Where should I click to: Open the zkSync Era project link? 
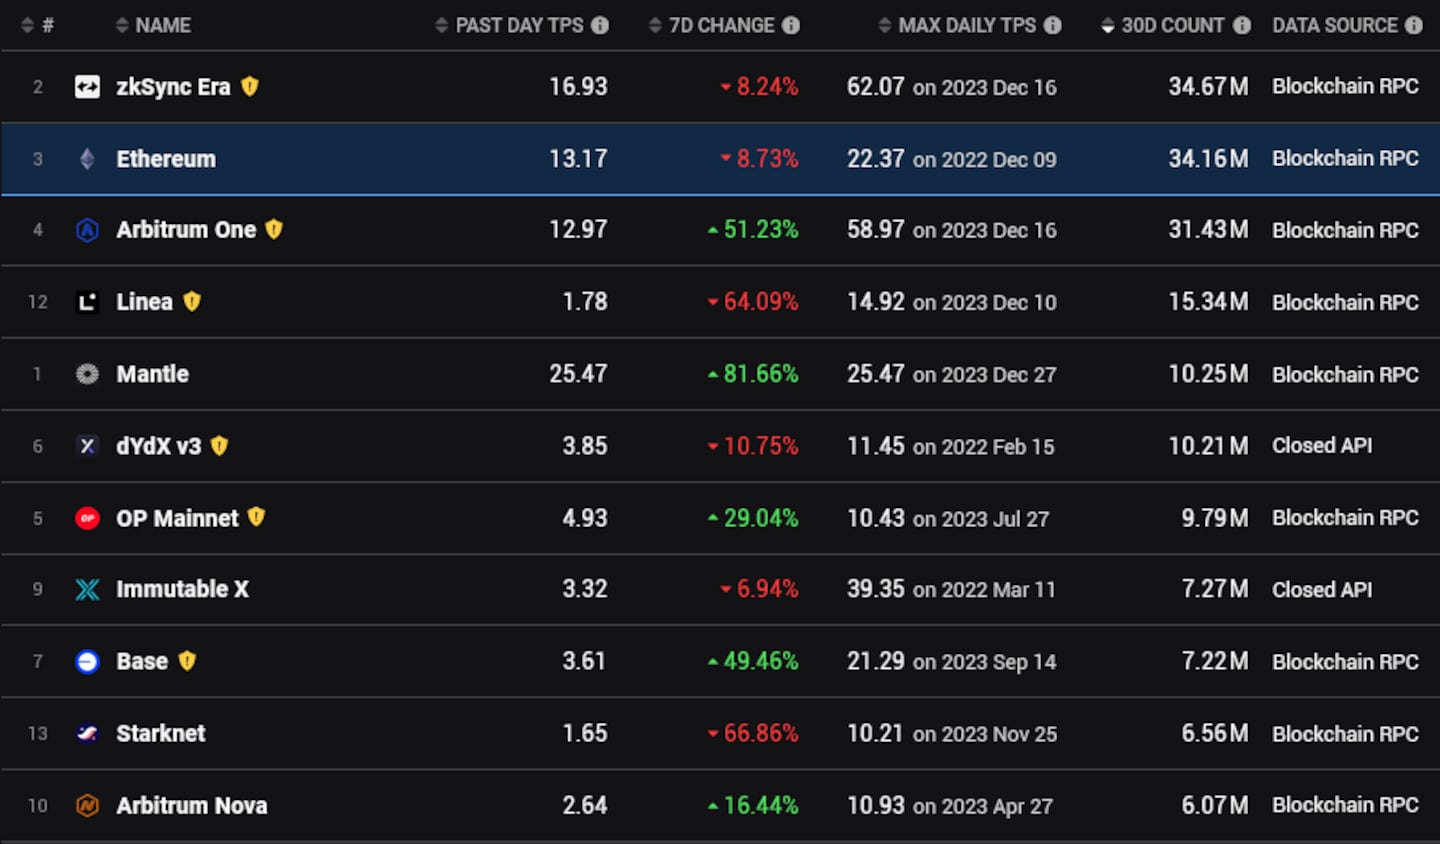173,87
